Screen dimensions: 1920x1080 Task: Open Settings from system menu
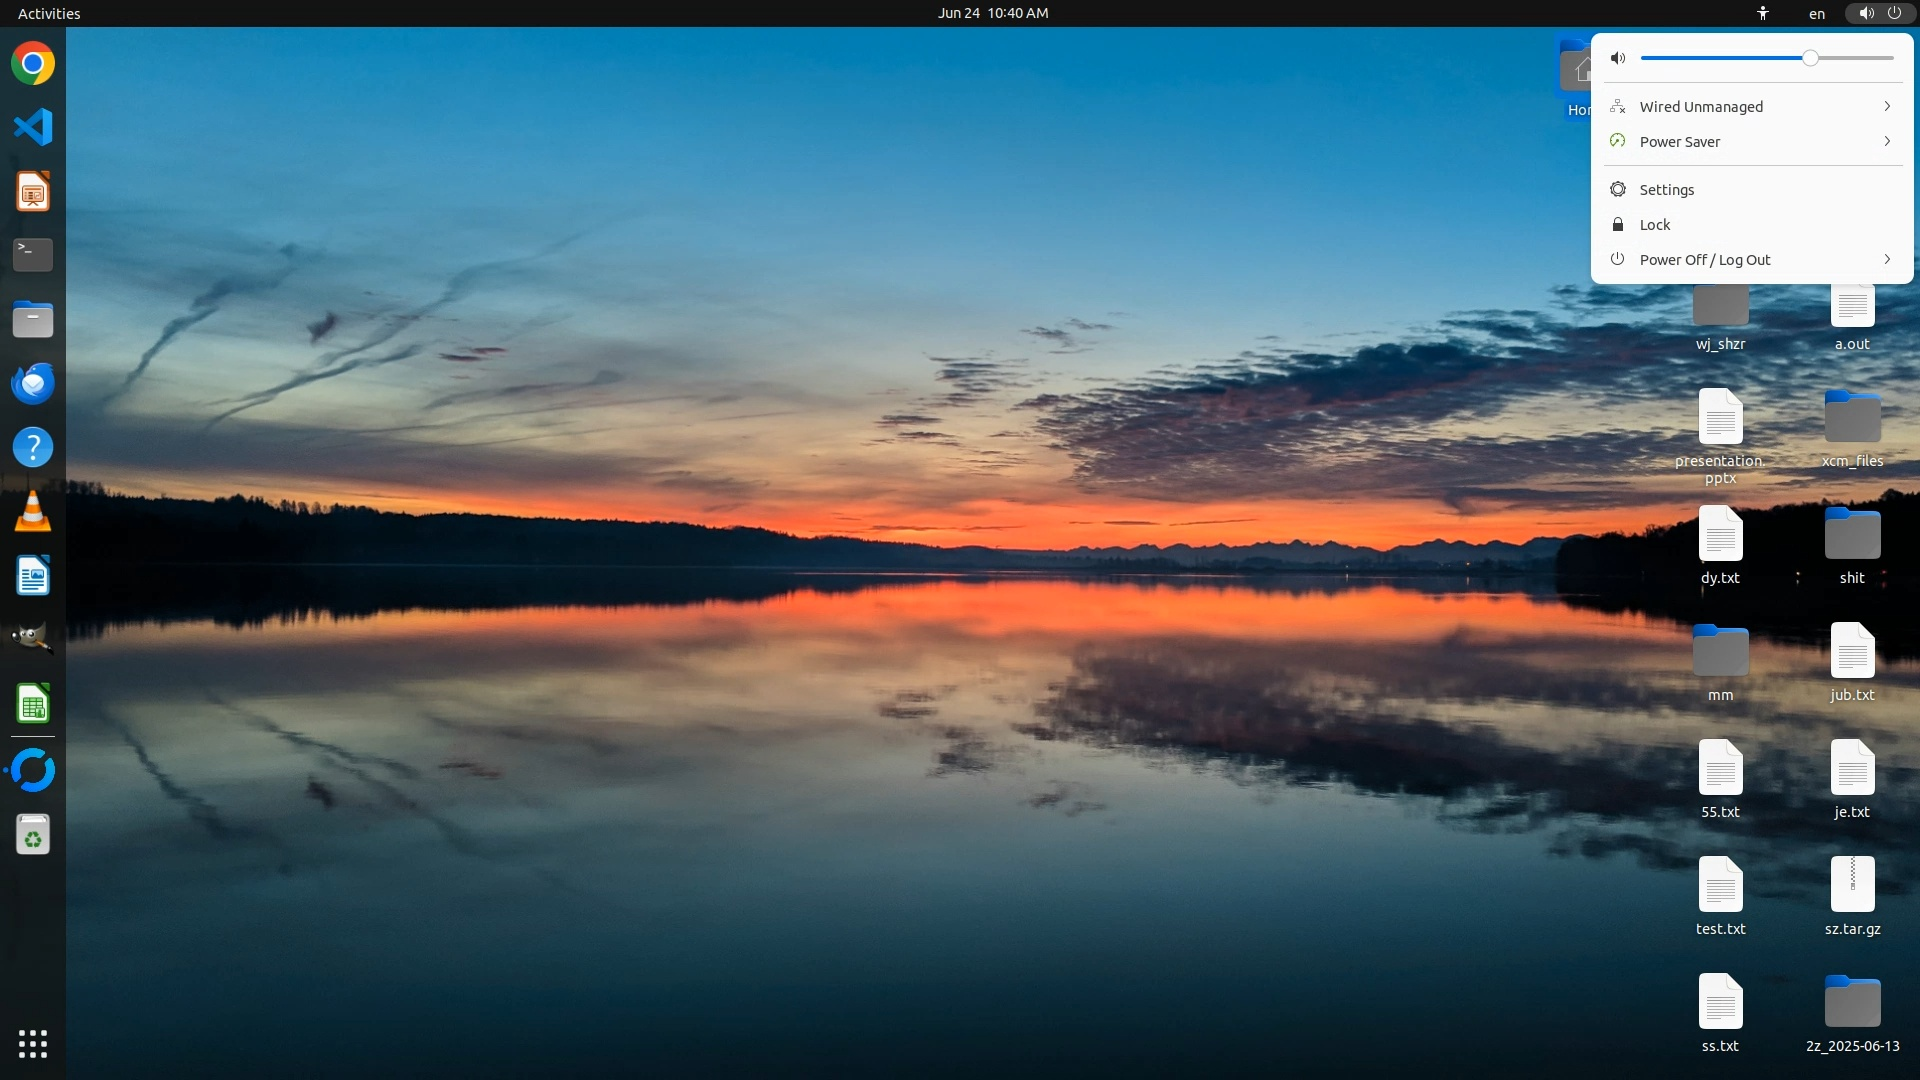point(1666,190)
